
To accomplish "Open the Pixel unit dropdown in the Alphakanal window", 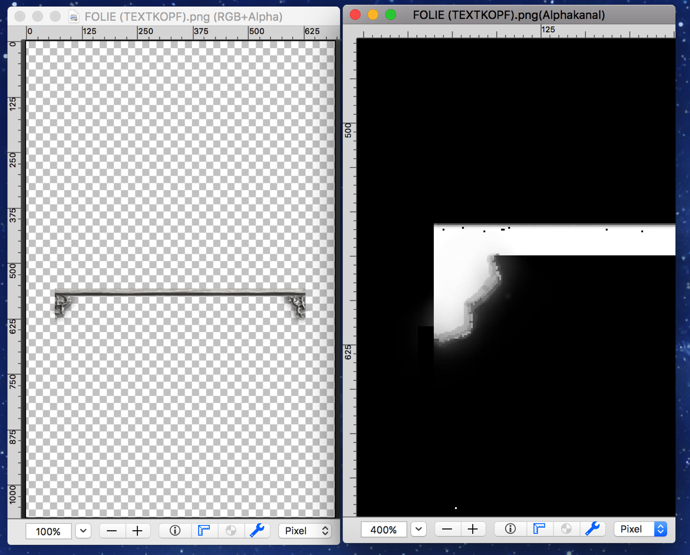I will (641, 529).
